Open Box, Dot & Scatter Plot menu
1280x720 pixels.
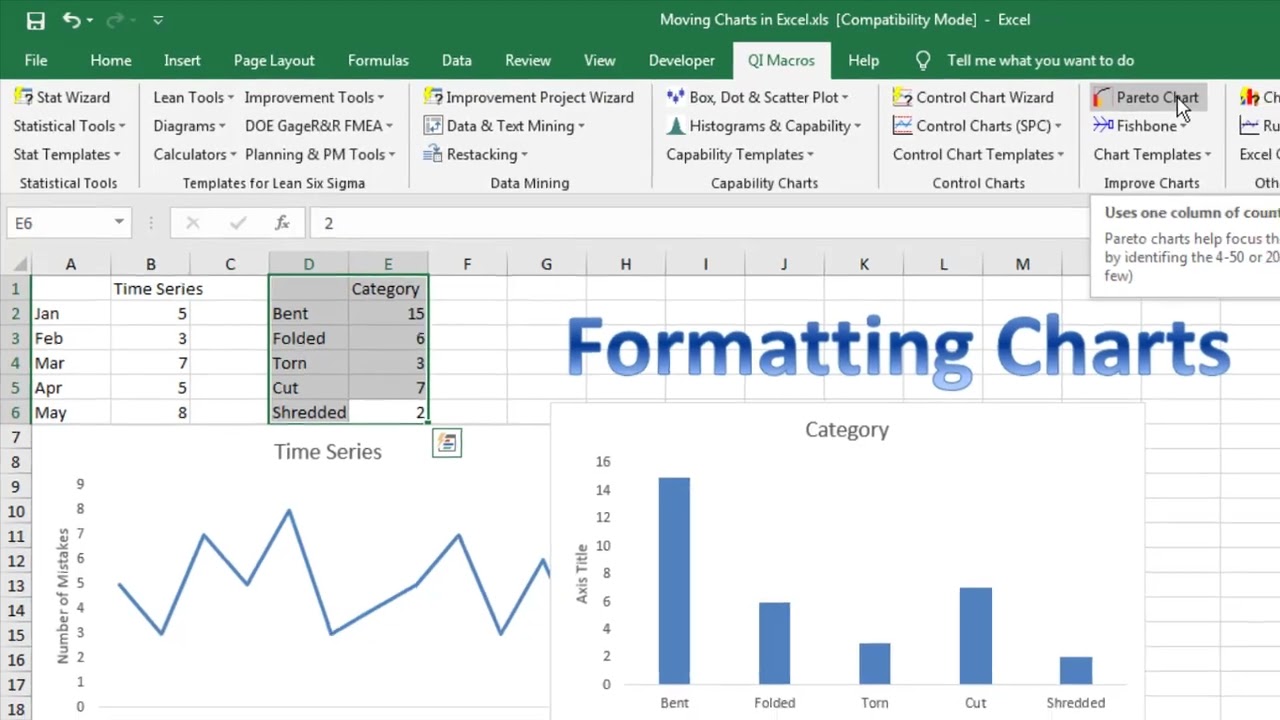757,97
